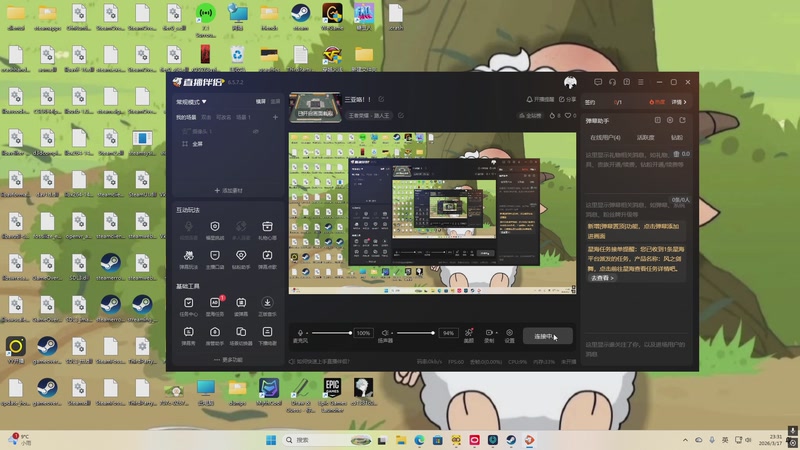Expand 更多功能 more functions
The image size is (800, 450).
point(229,360)
